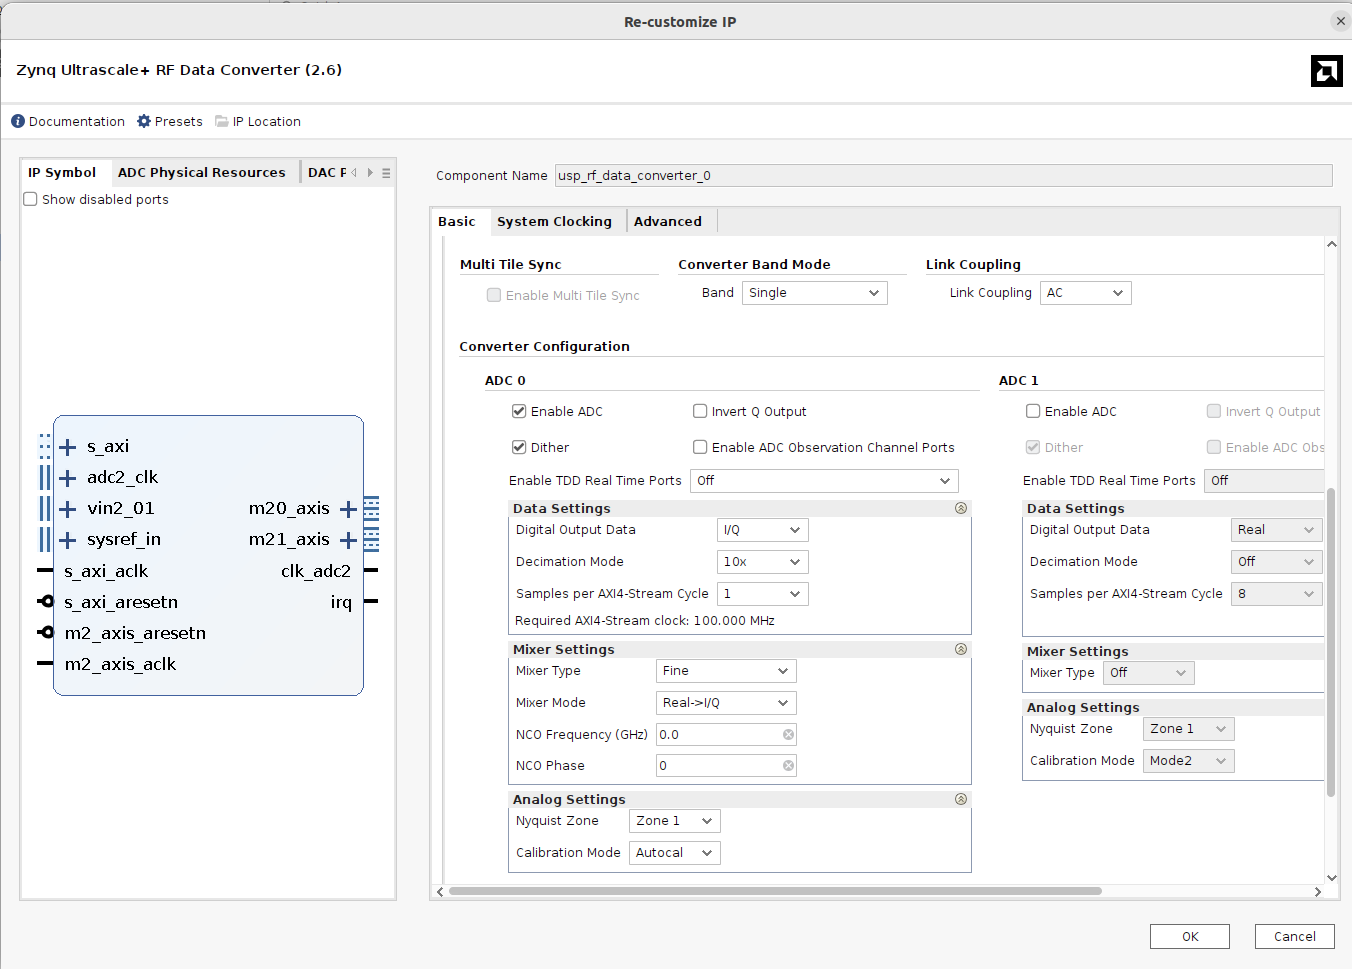Toggle Dither for ADC 0
The width and height of the screenshot is (1352, 969).
pos(519,447)
